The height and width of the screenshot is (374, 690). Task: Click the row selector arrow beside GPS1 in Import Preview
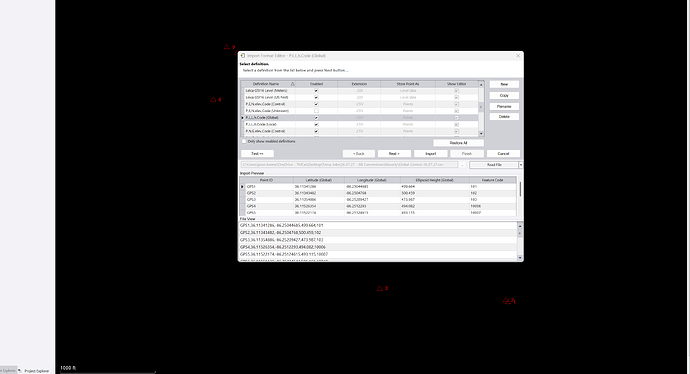click(x=242, y=187)
